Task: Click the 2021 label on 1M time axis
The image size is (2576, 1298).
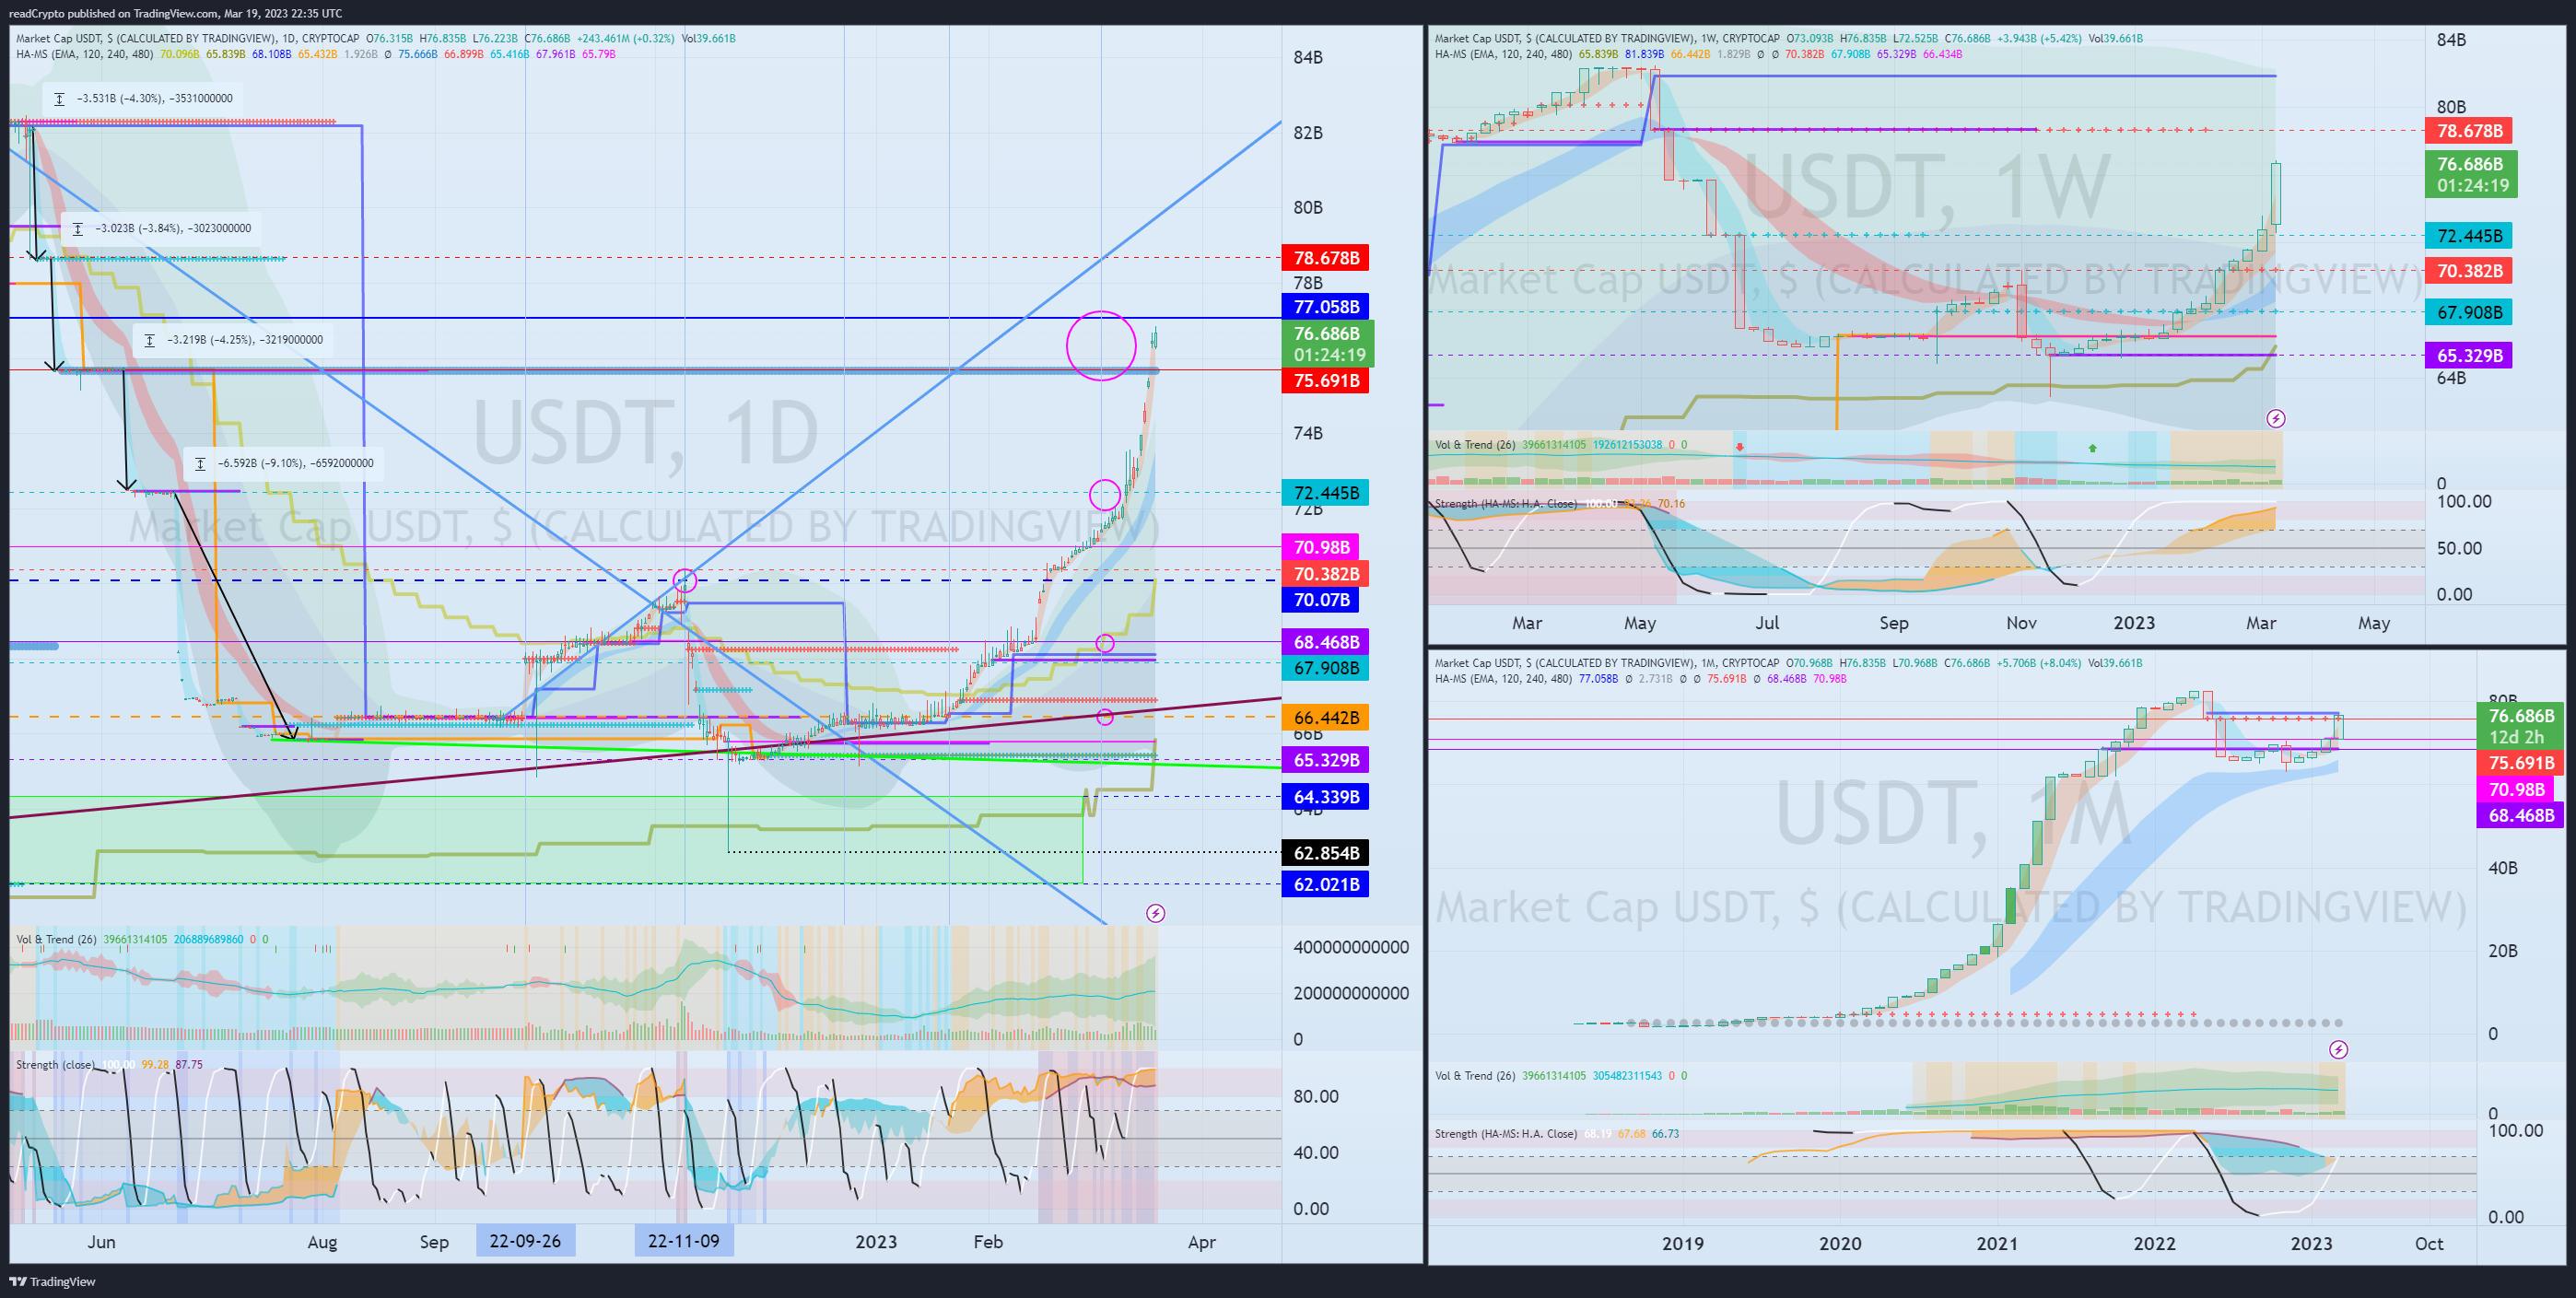Action: point(1997,1243)
